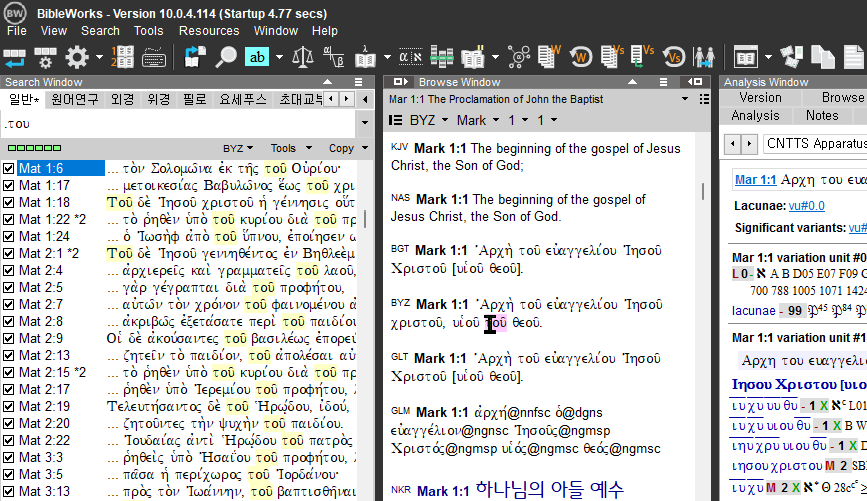Image resolution: width=867 pixels, height=501 pixels.
Task: Uncheck the Mat 3:13 checkbox
Action: (x=8, y=492)
